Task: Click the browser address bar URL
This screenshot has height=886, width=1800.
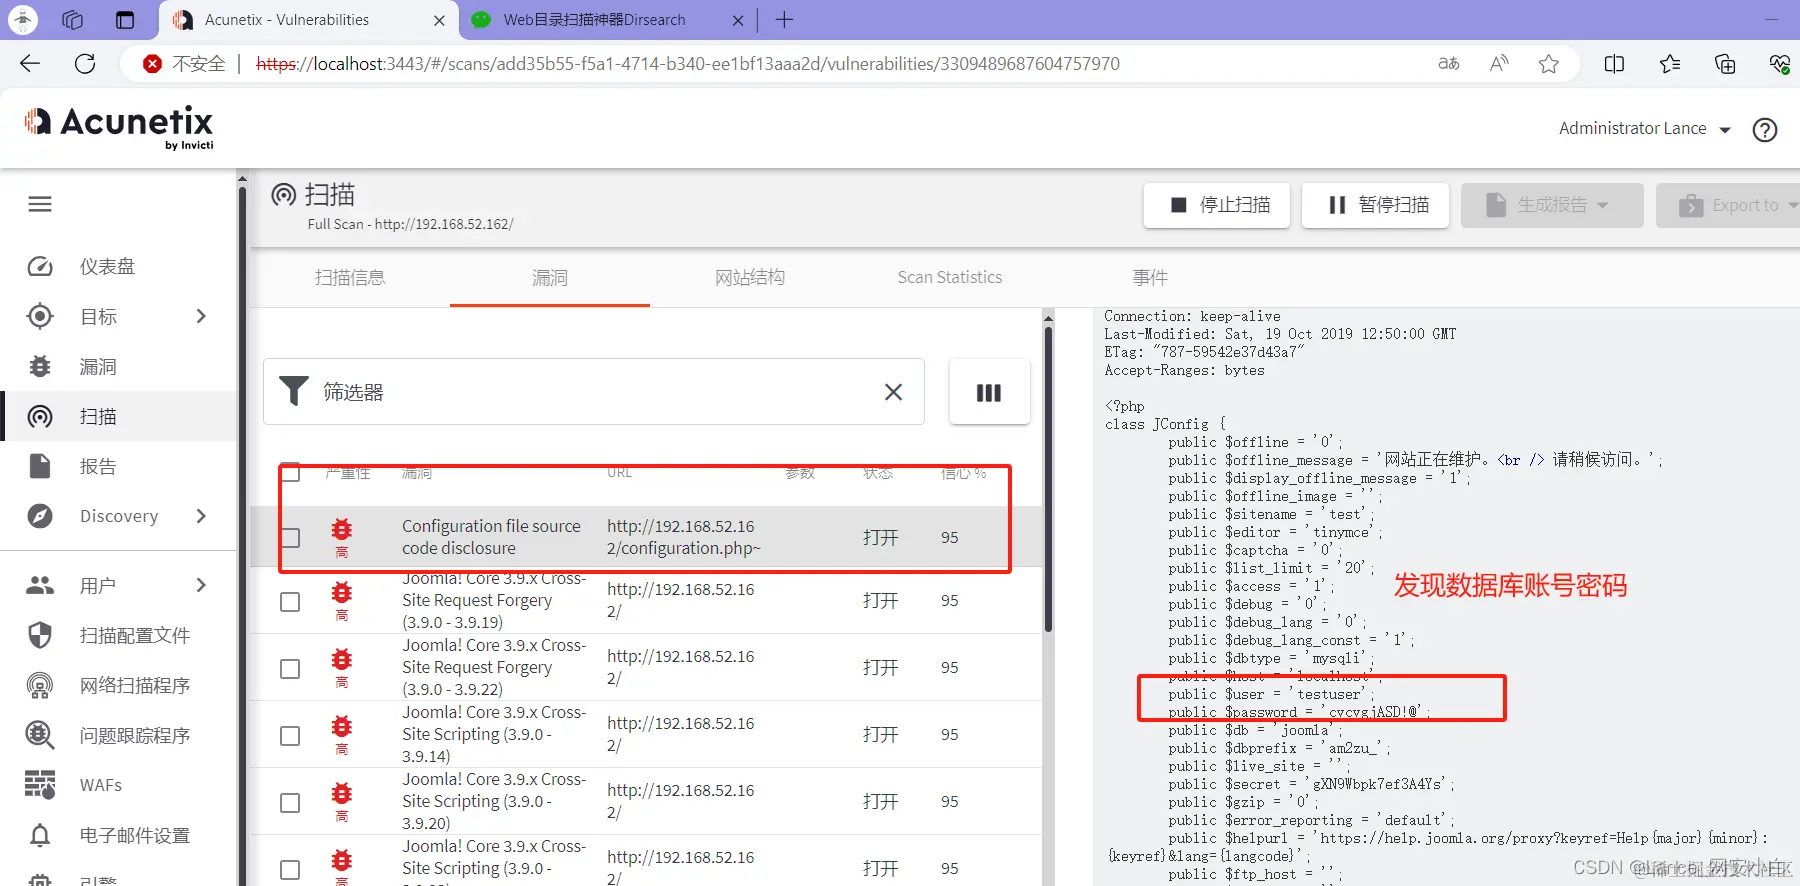Action: [688, 64]
